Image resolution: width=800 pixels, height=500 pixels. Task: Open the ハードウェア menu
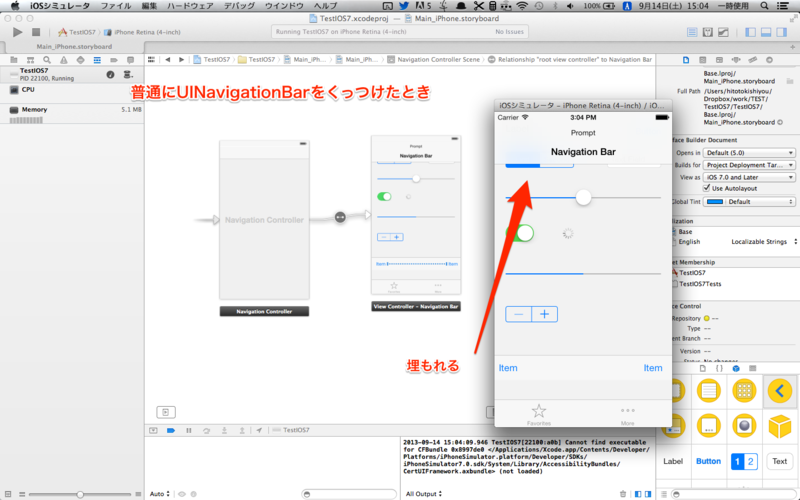pos(190,6)
